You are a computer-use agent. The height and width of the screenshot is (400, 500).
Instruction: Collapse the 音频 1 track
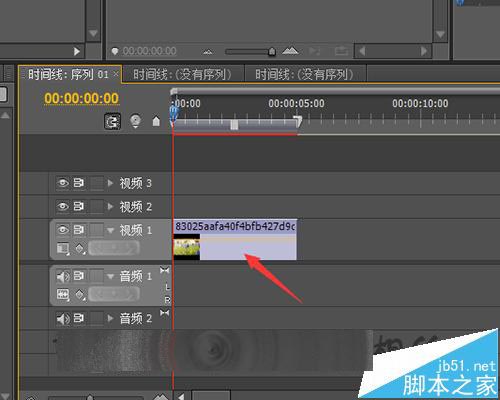tap(110, 276)
